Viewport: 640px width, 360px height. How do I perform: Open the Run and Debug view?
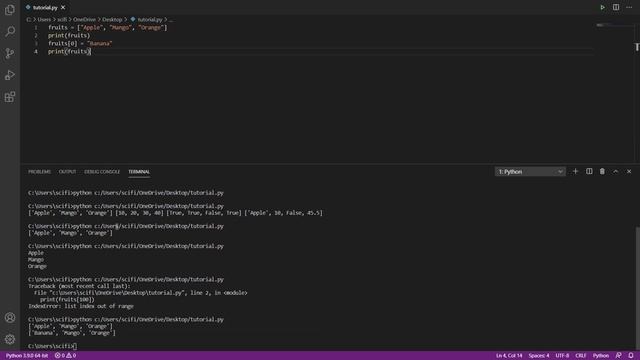[10, 75]
